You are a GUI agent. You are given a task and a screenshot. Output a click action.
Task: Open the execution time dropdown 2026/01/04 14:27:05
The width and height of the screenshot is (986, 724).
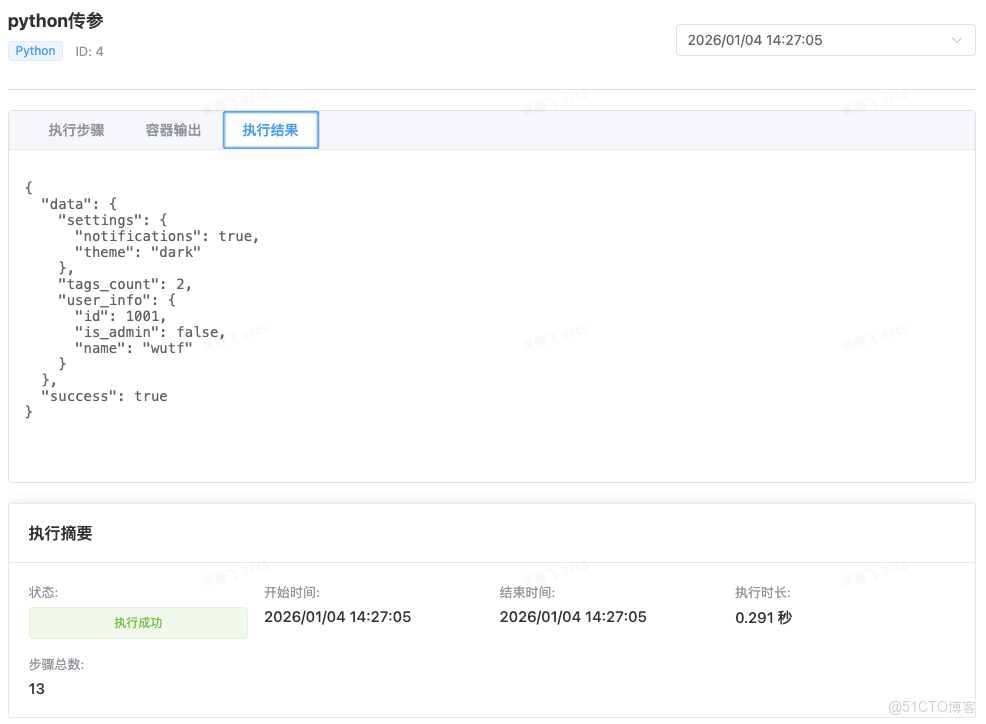tap(825, 40)
